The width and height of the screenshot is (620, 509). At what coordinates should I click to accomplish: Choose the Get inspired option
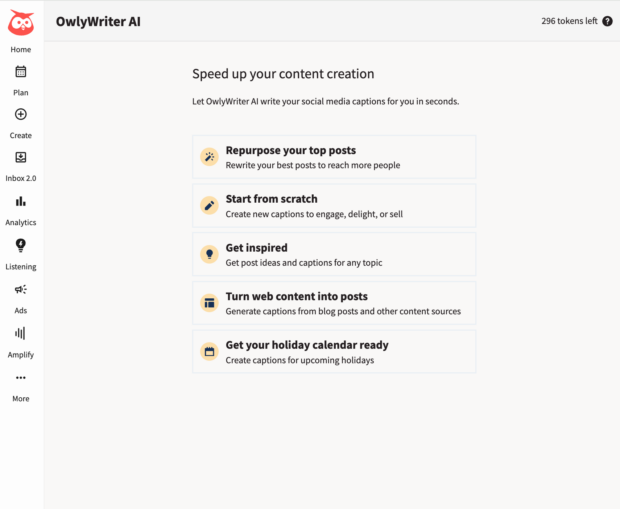(x=334, y=254)
